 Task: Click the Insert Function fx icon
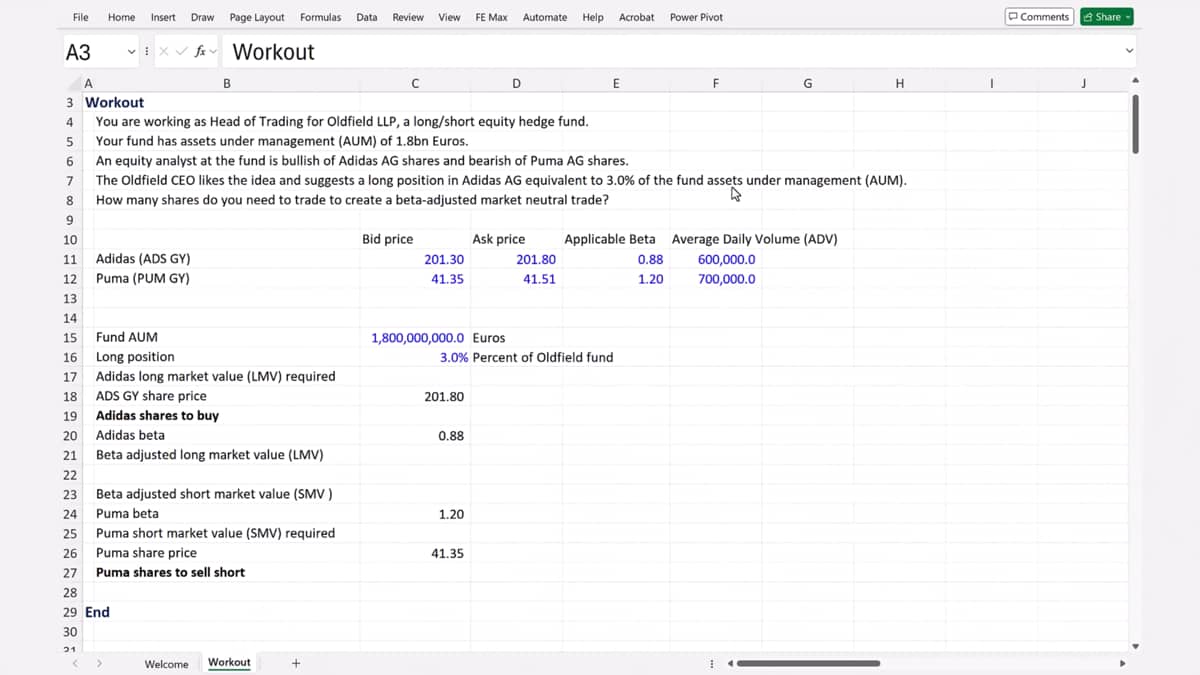coord(201,52)
